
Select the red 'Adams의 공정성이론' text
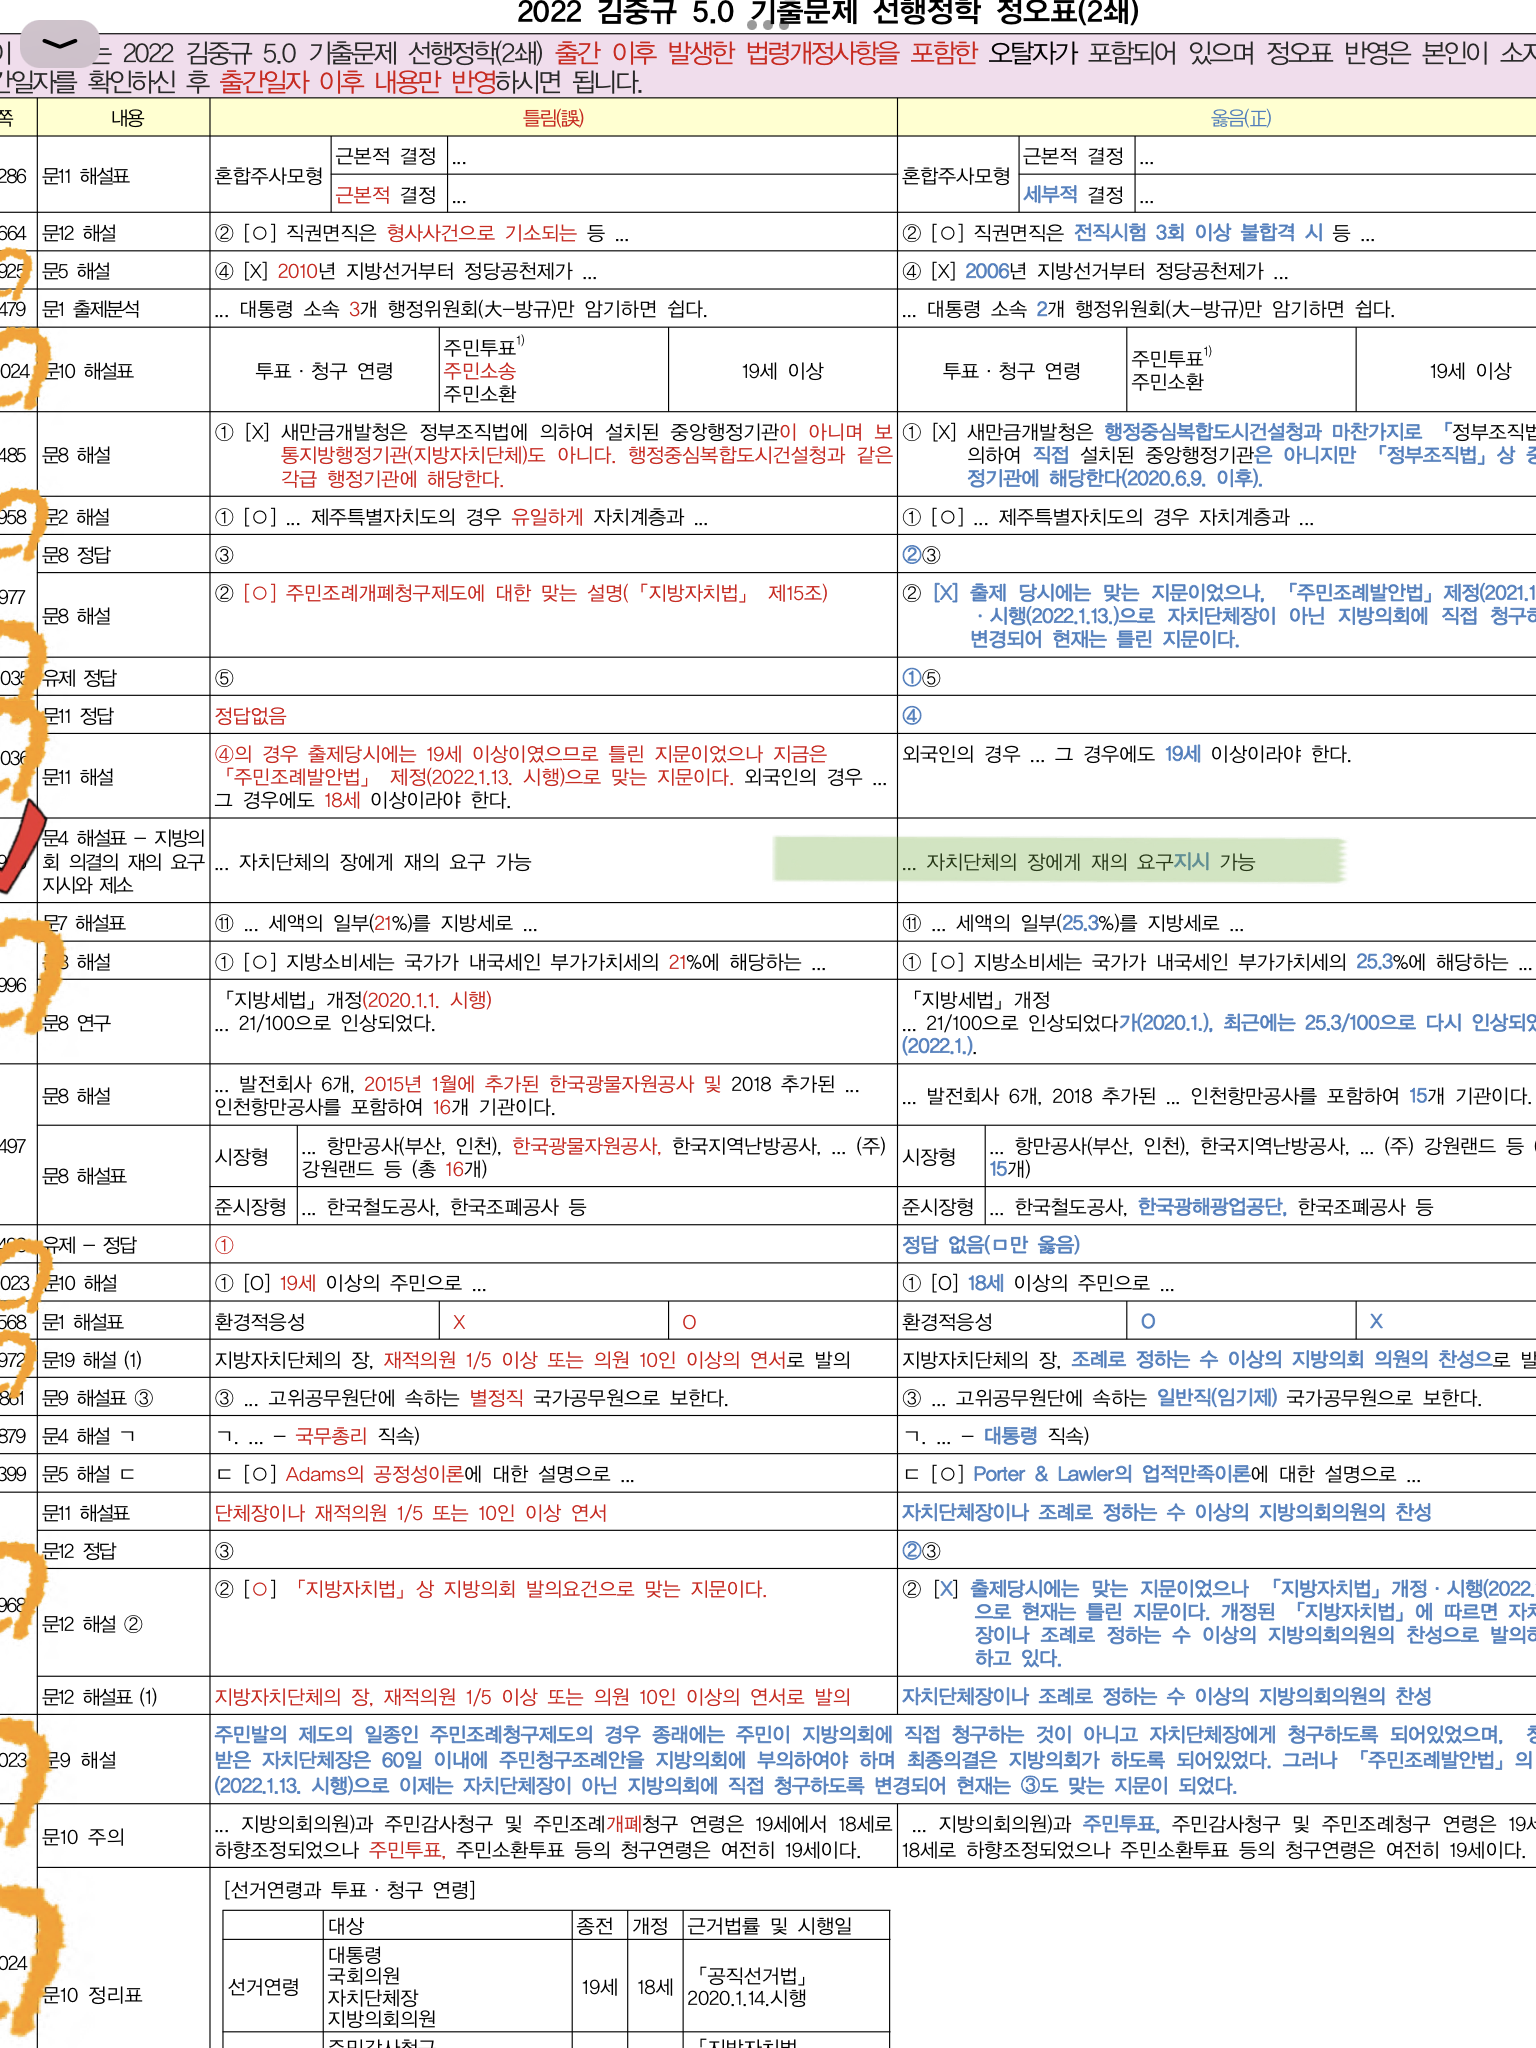pos(375,1474)
